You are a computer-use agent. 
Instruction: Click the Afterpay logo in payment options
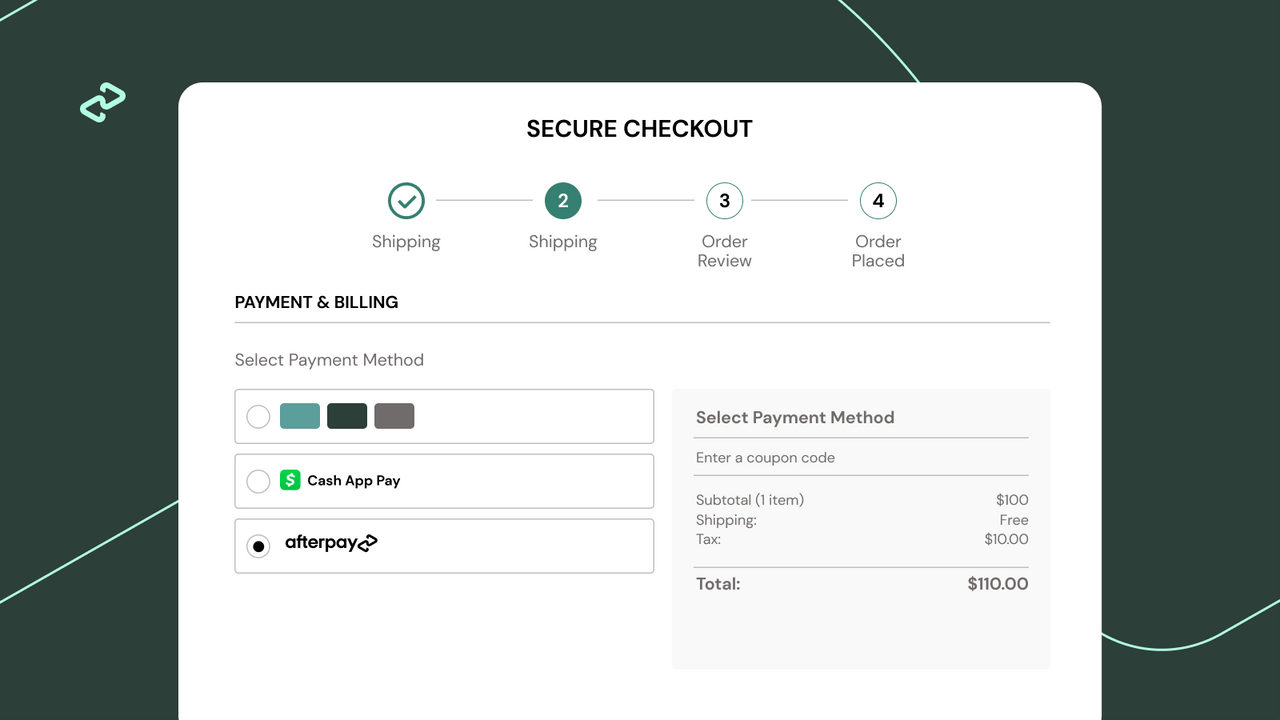[x=333, y=545]
